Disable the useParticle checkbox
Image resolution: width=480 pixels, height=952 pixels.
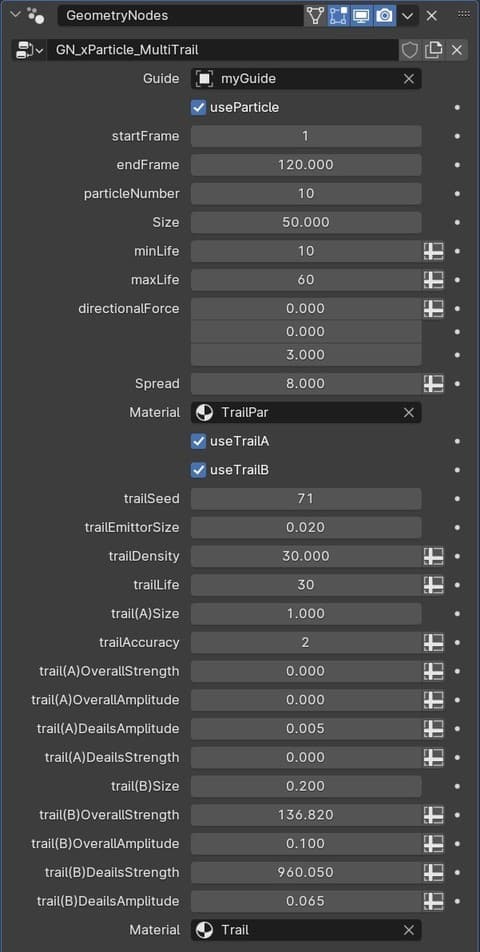coord(198,108)
